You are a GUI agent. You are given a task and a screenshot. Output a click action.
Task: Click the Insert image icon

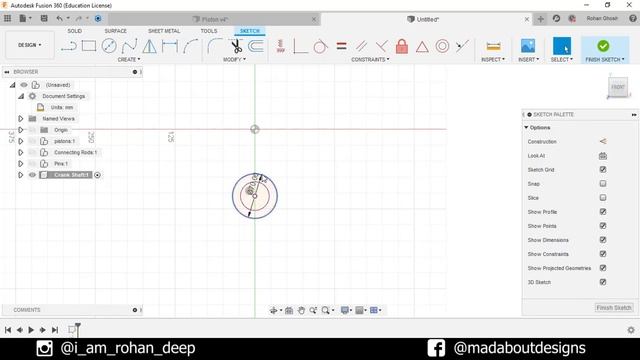tap(528, 46)
